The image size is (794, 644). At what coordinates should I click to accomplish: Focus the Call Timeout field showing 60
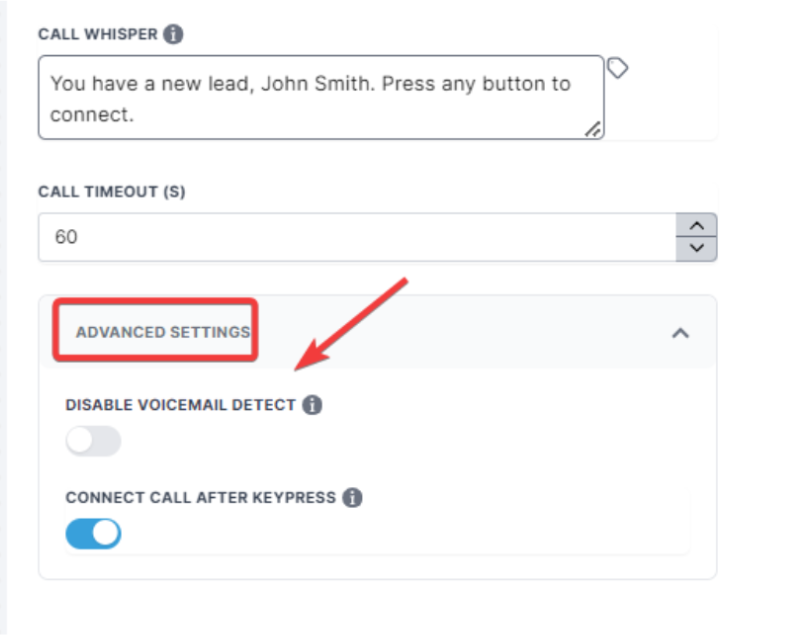point(350,237)
